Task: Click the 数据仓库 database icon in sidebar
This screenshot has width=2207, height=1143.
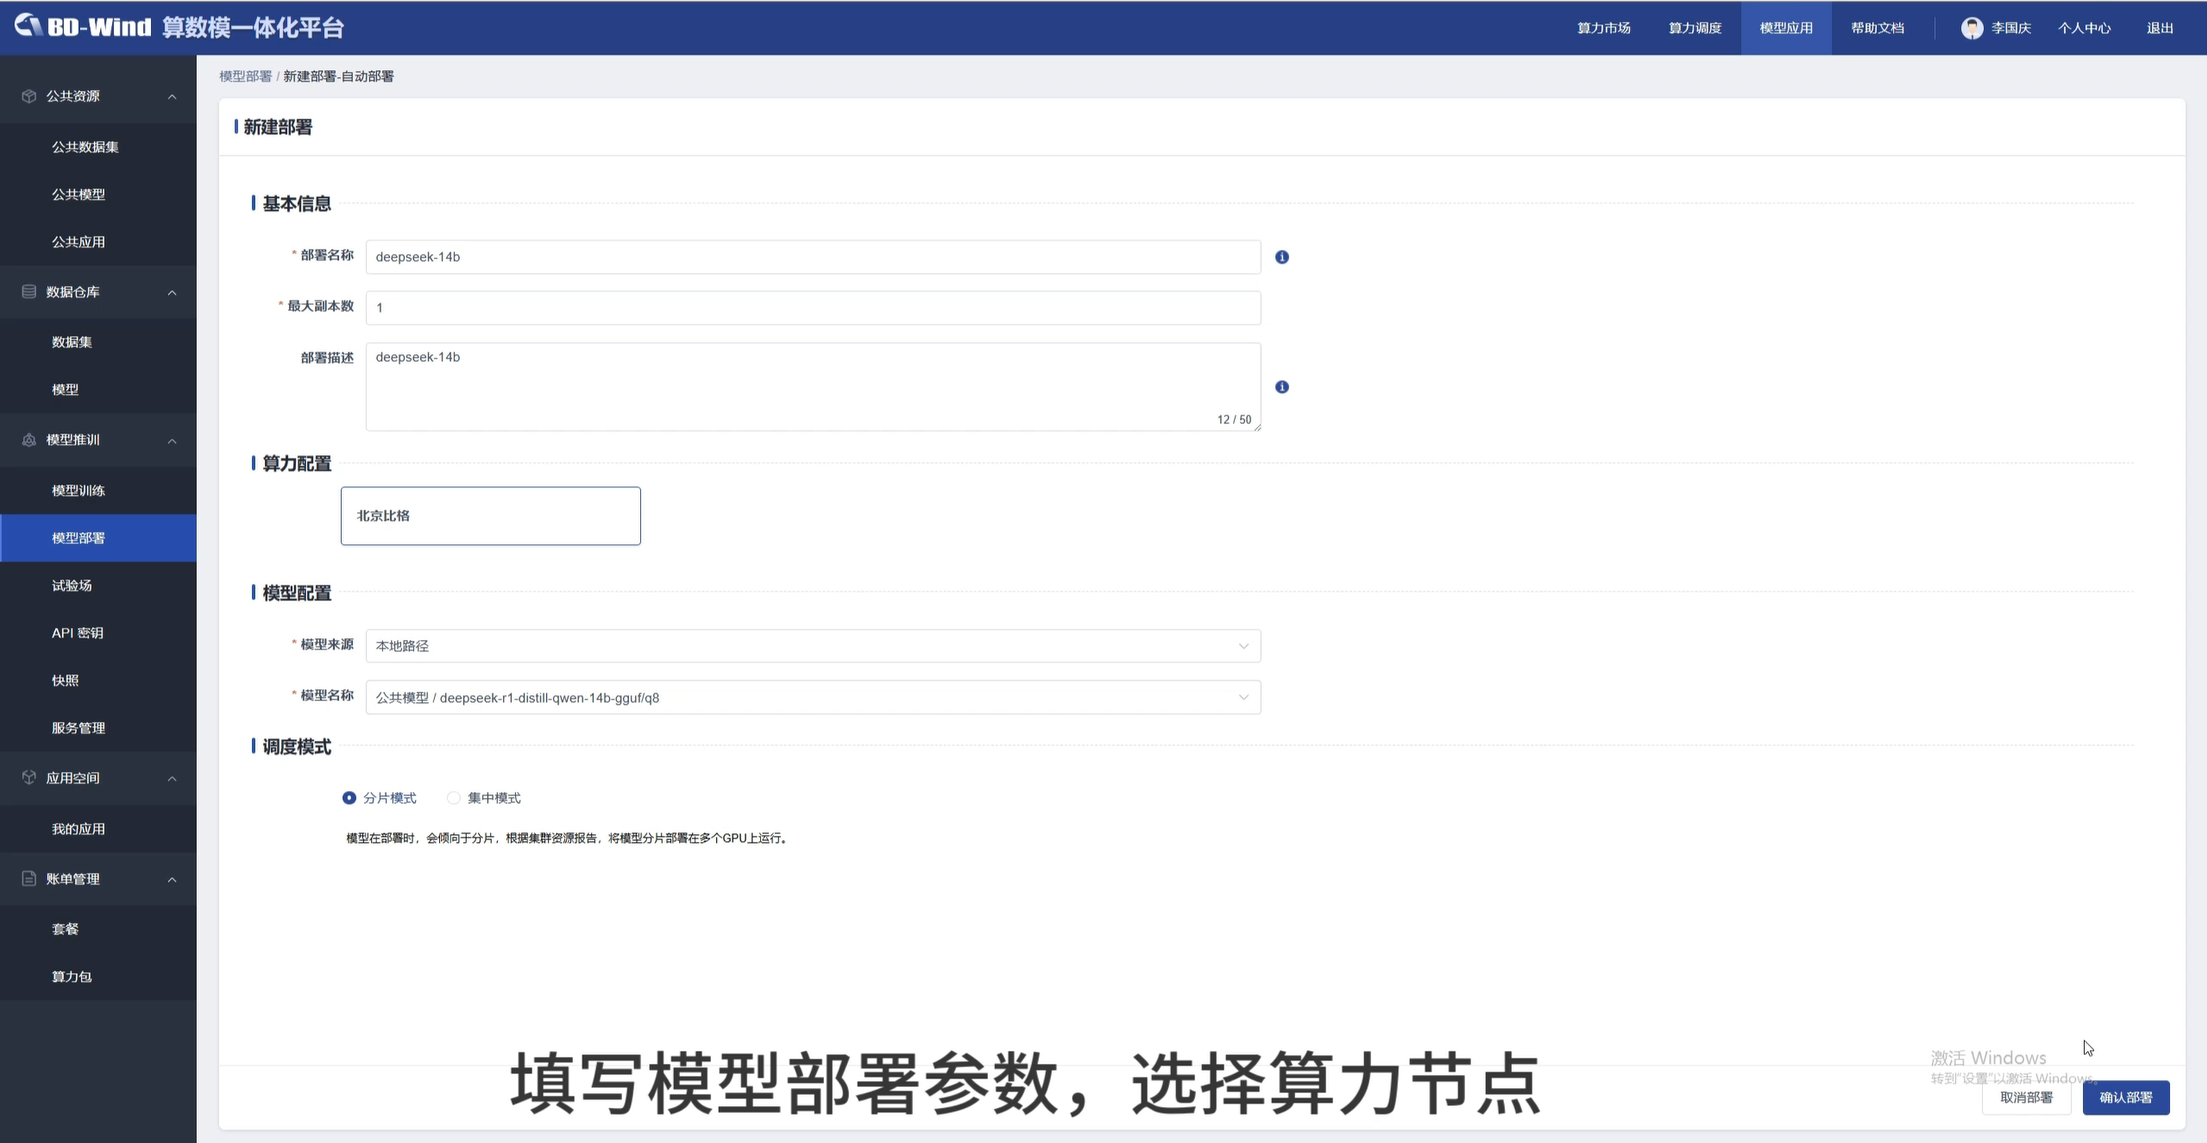Action: [29, 292]
